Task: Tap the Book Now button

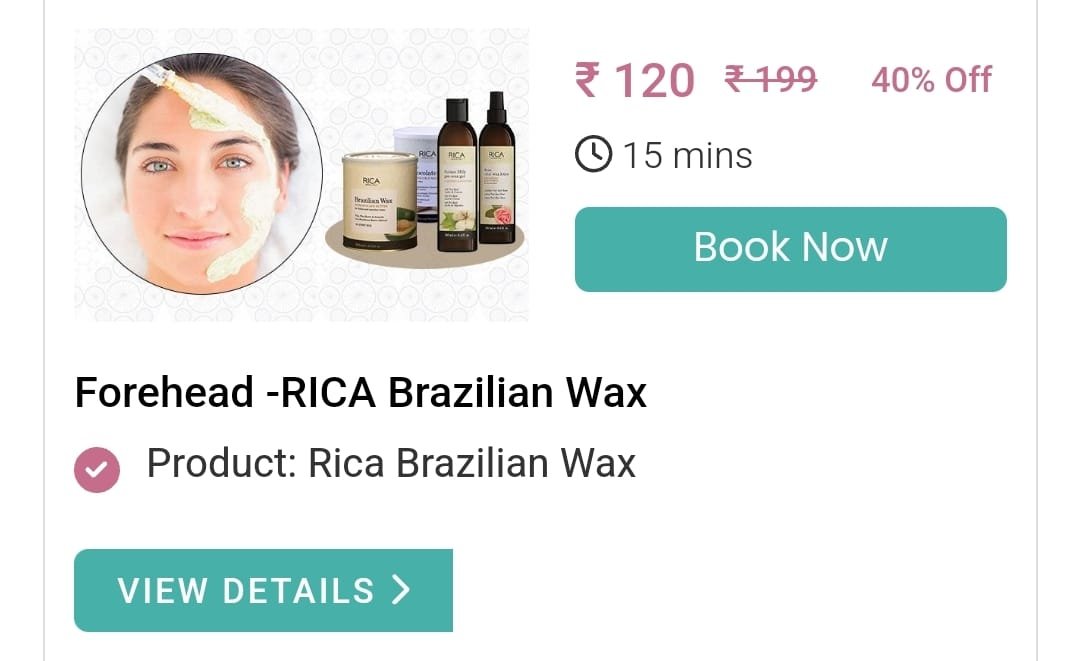Action: pos(791,249)
